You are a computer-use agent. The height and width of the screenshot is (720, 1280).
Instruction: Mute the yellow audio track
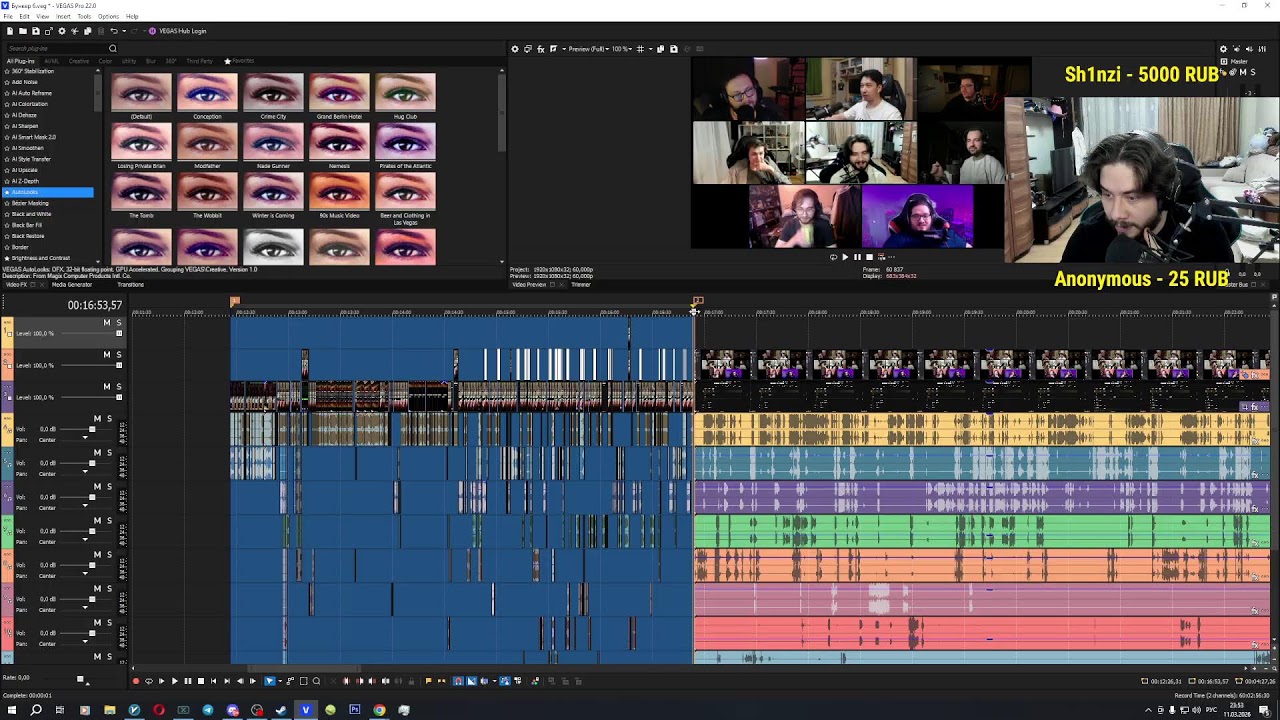point(97,419)
